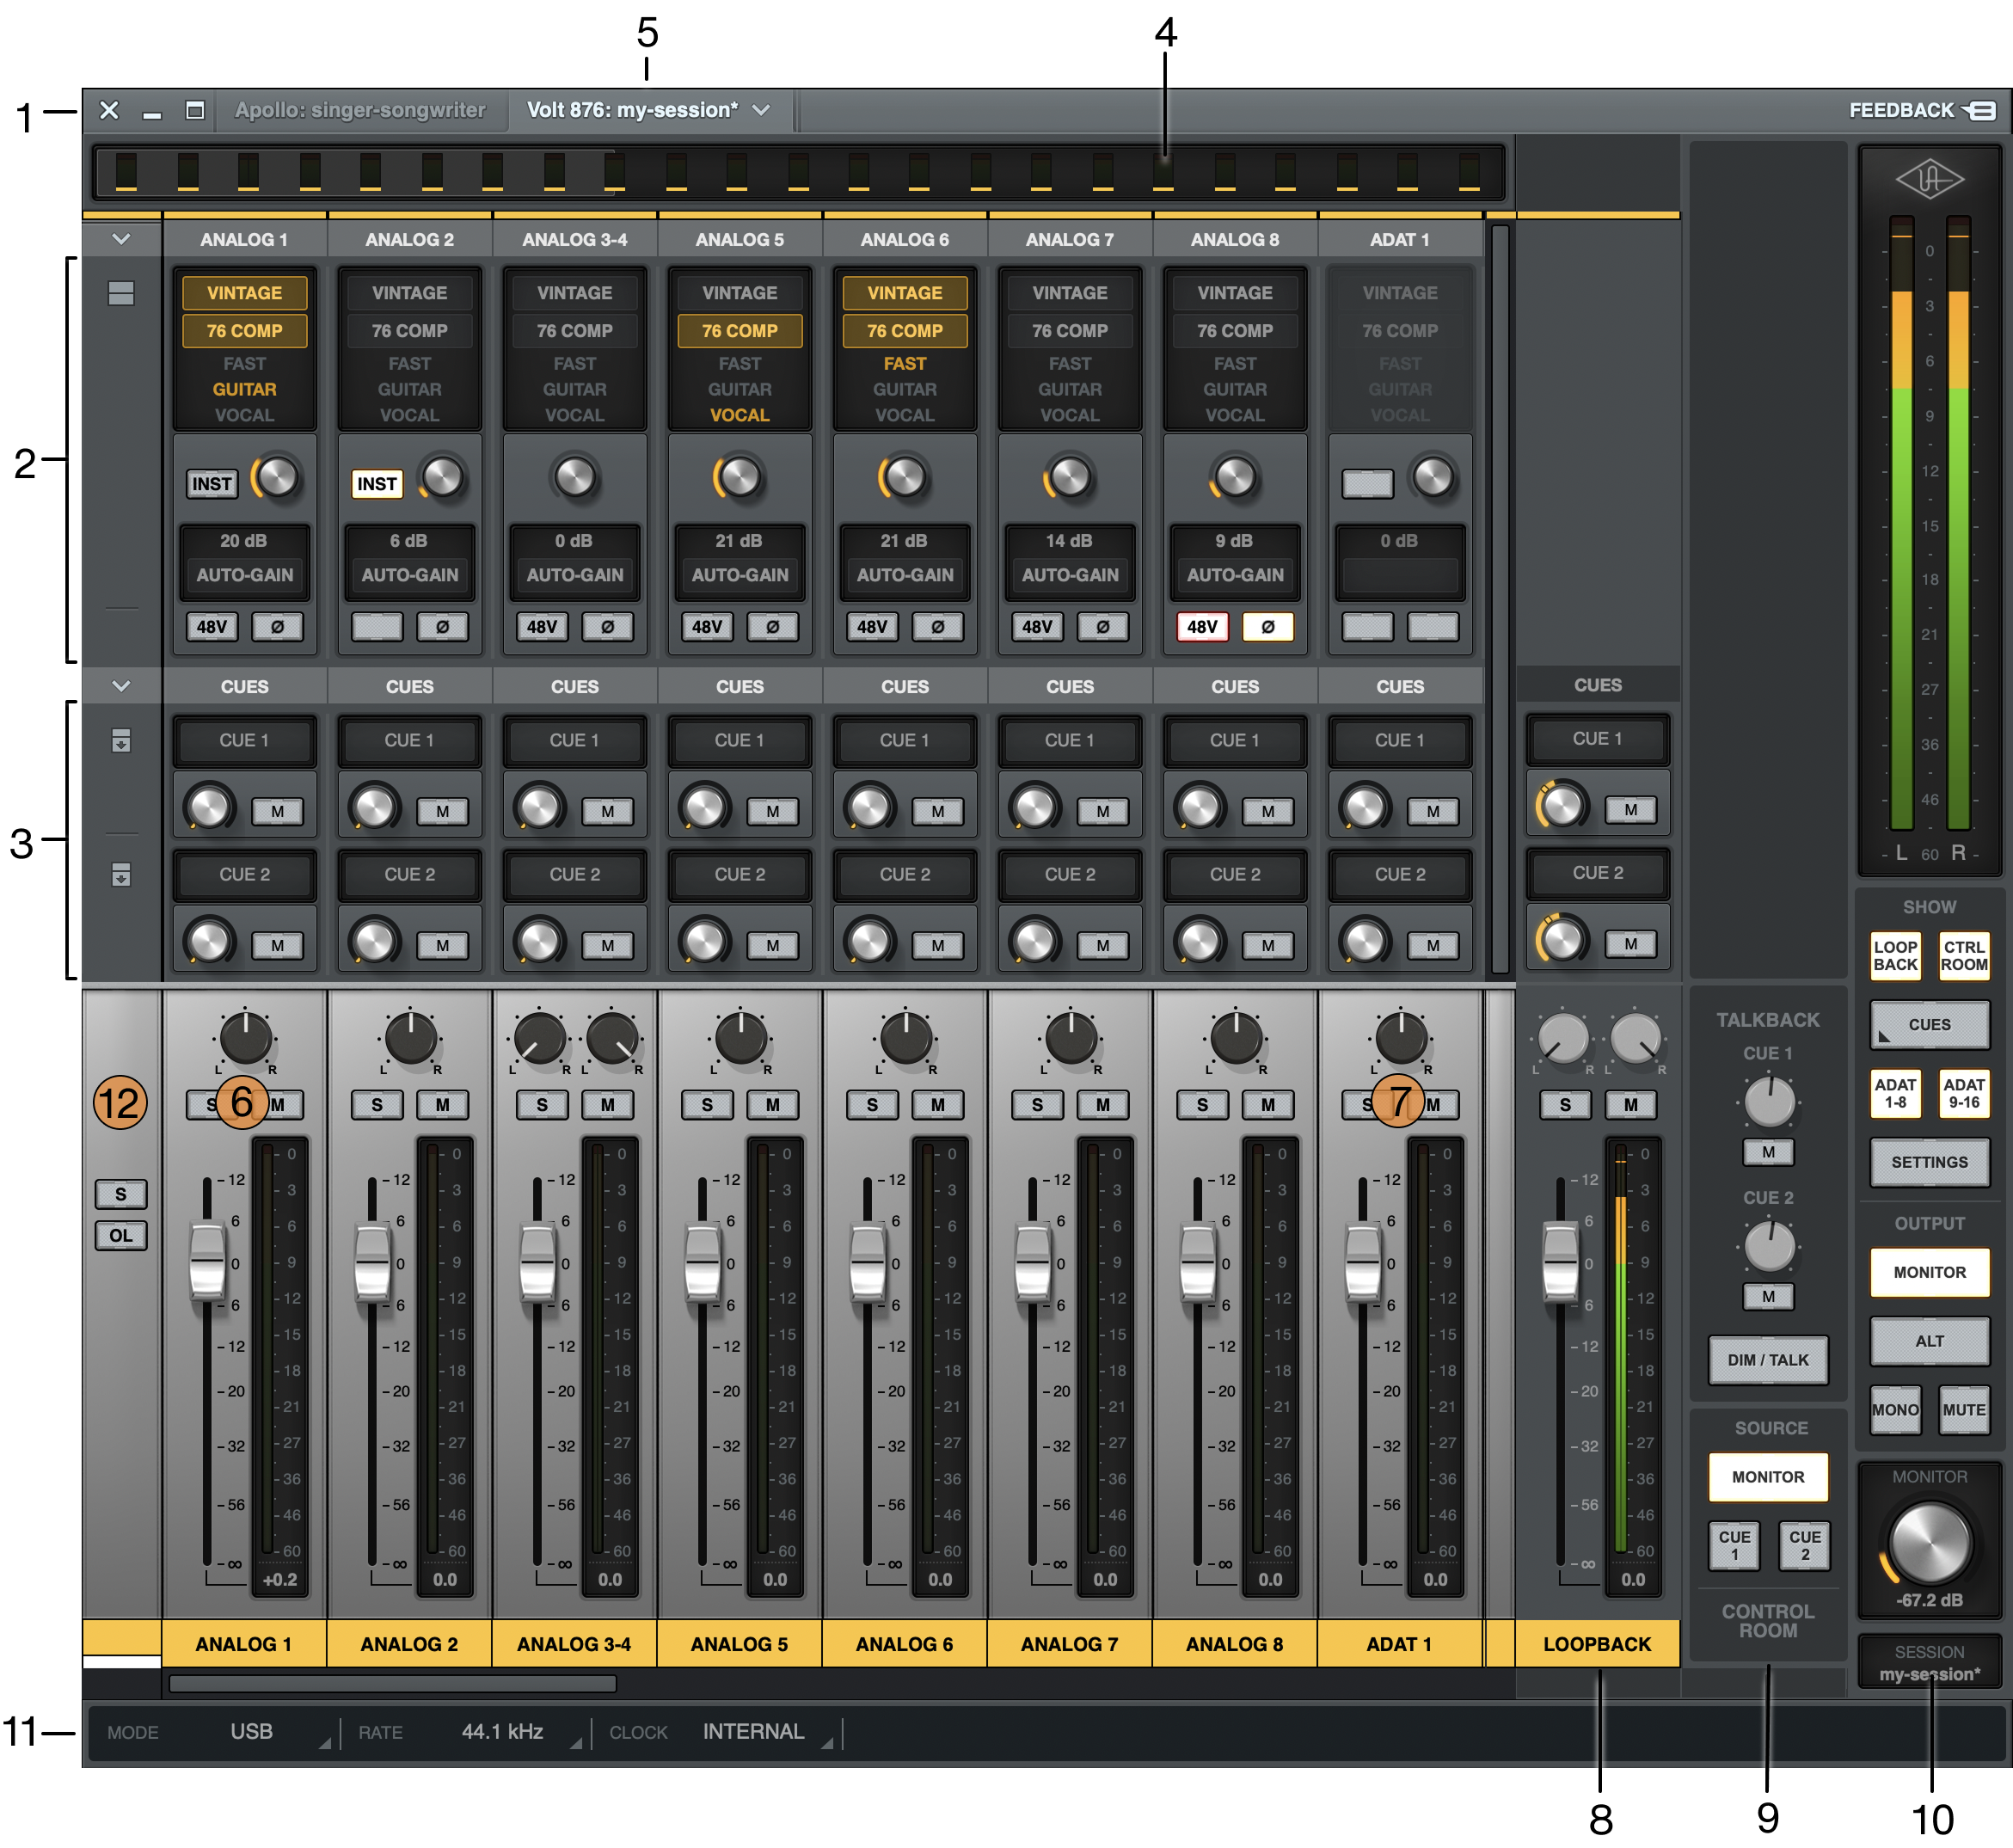Click the Universal Audio logo above the meters
The height and width of the screenshot is (1848, 2013).
point(1929,180)
